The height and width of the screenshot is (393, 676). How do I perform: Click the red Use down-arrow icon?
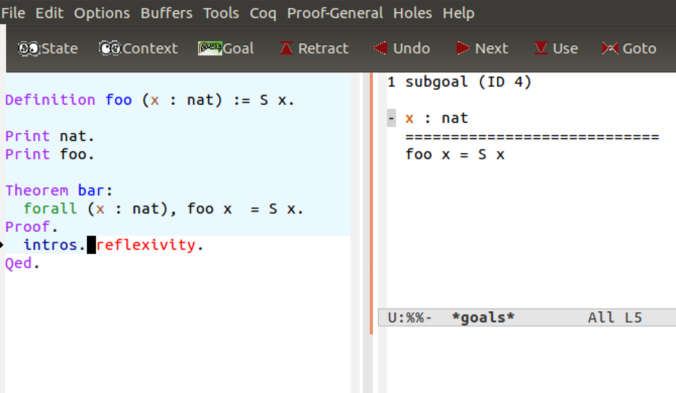541,48
